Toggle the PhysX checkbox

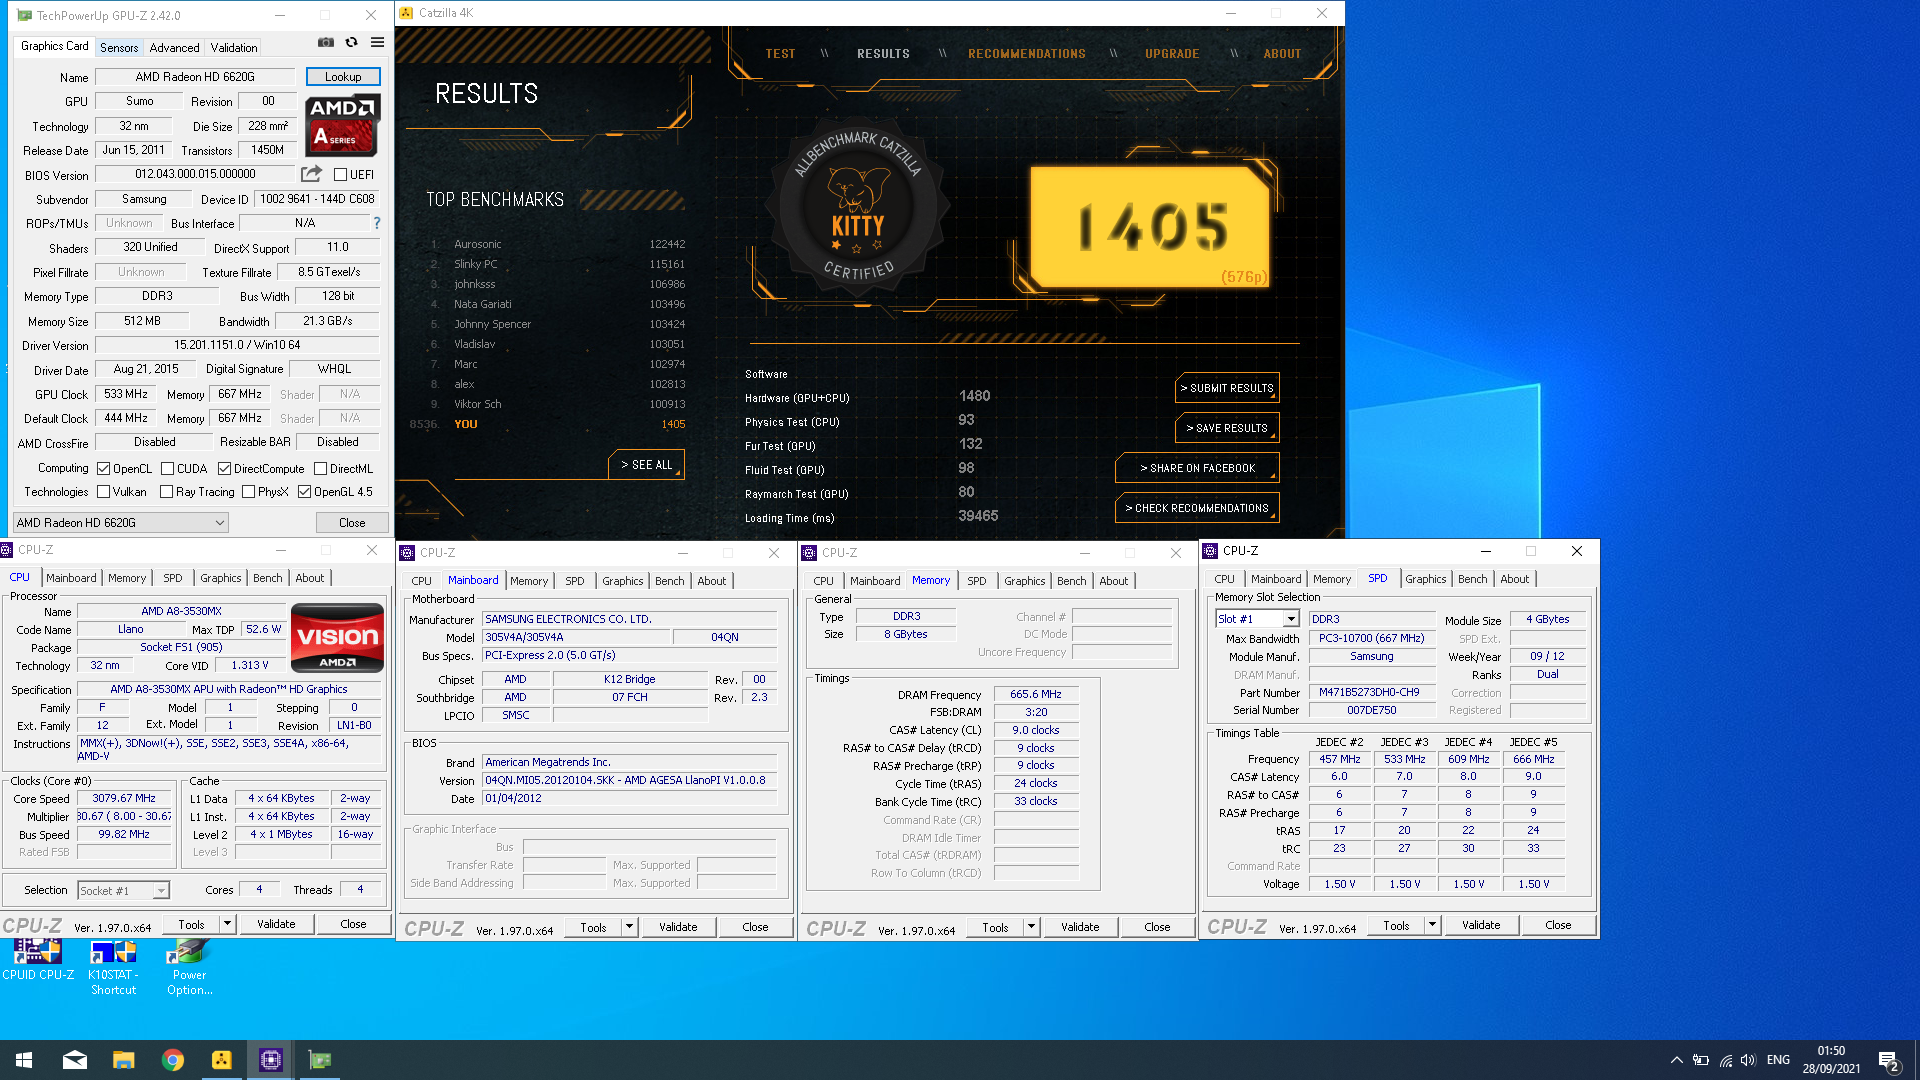(248, 491)
